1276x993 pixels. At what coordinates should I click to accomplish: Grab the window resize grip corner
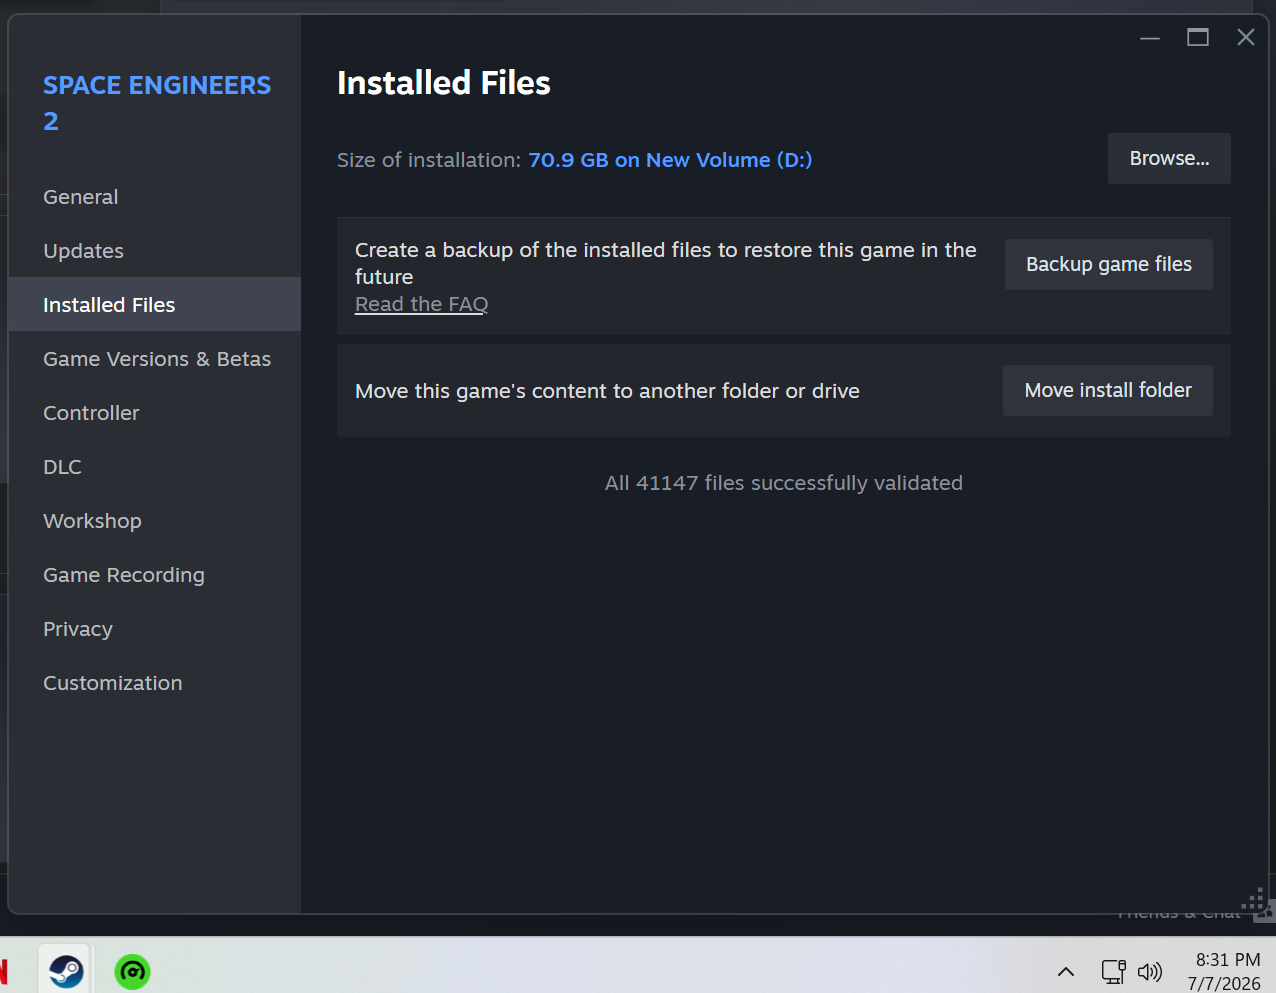pyautogui.click(x=1255, y=900)
